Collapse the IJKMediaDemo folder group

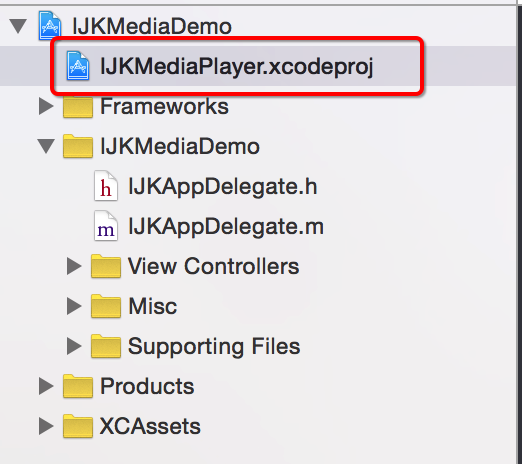[46, 146]
